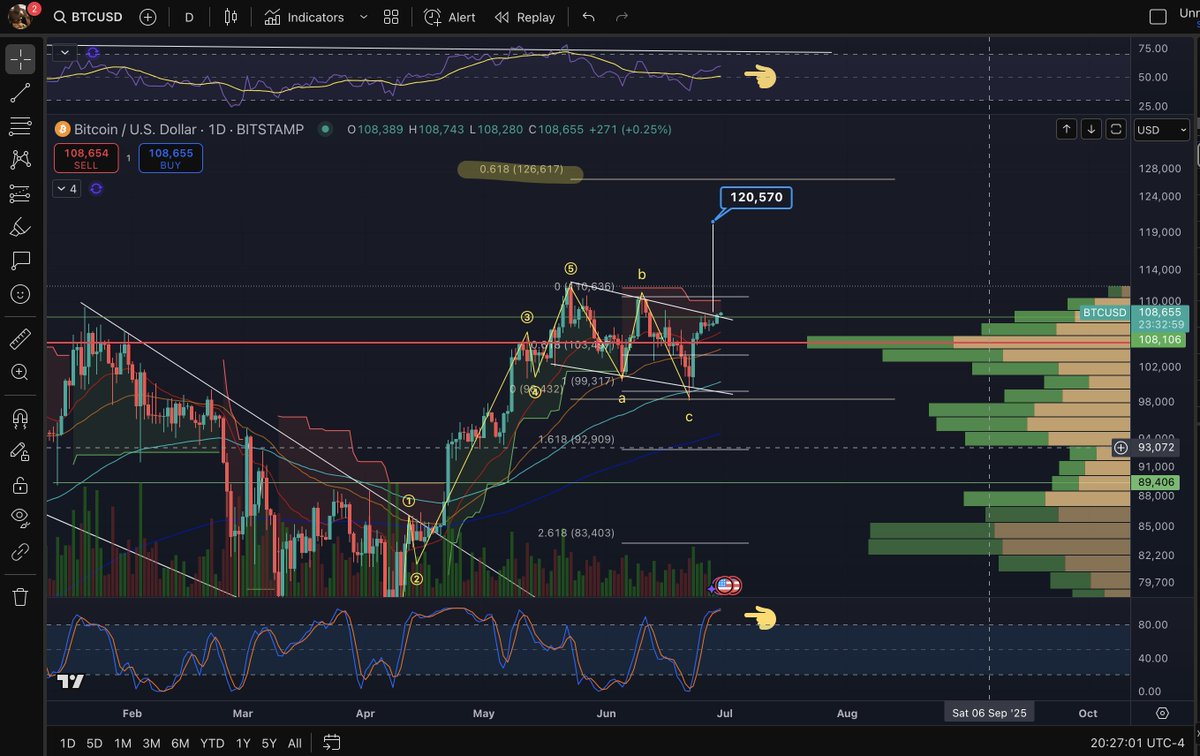This screenshot has width=1200, height=756.
Task: Select the trend line drawing tool
Action: 20,93
